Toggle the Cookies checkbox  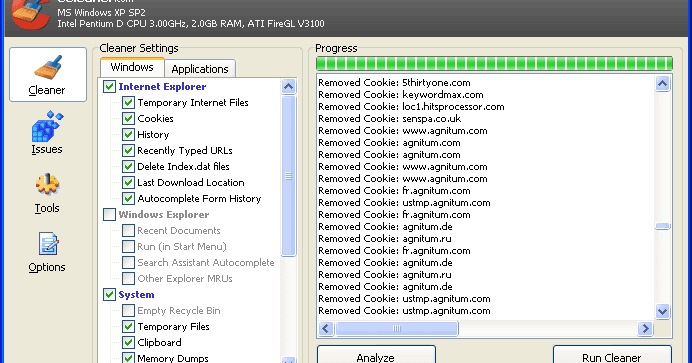[x=128, y=119]
